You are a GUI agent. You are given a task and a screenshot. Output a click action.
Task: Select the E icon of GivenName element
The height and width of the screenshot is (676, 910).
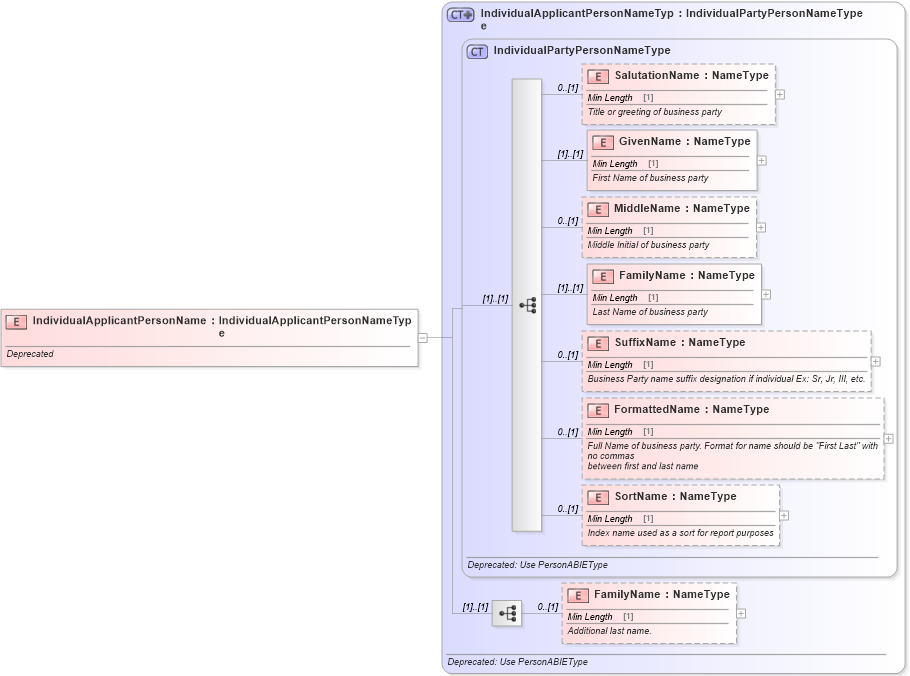click(603, 142)
